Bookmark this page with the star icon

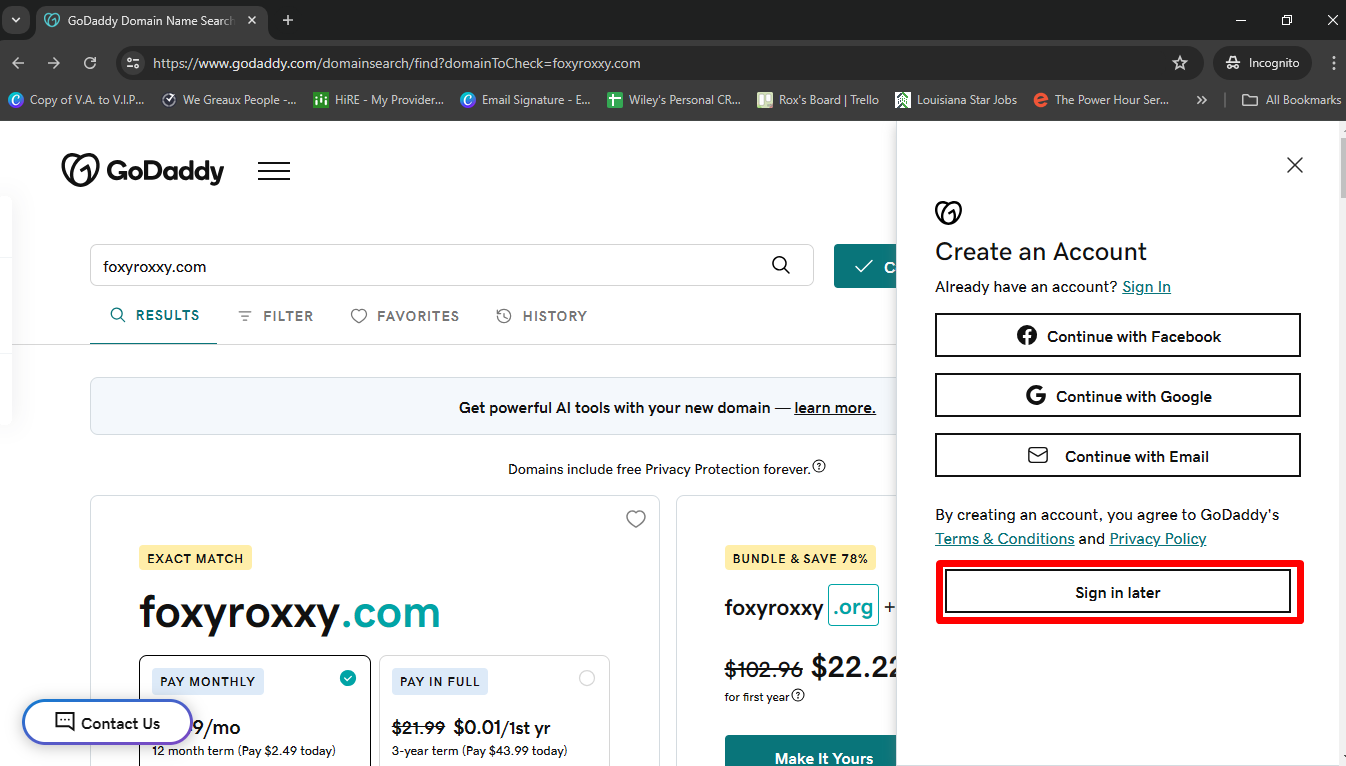click(1180, 63)
